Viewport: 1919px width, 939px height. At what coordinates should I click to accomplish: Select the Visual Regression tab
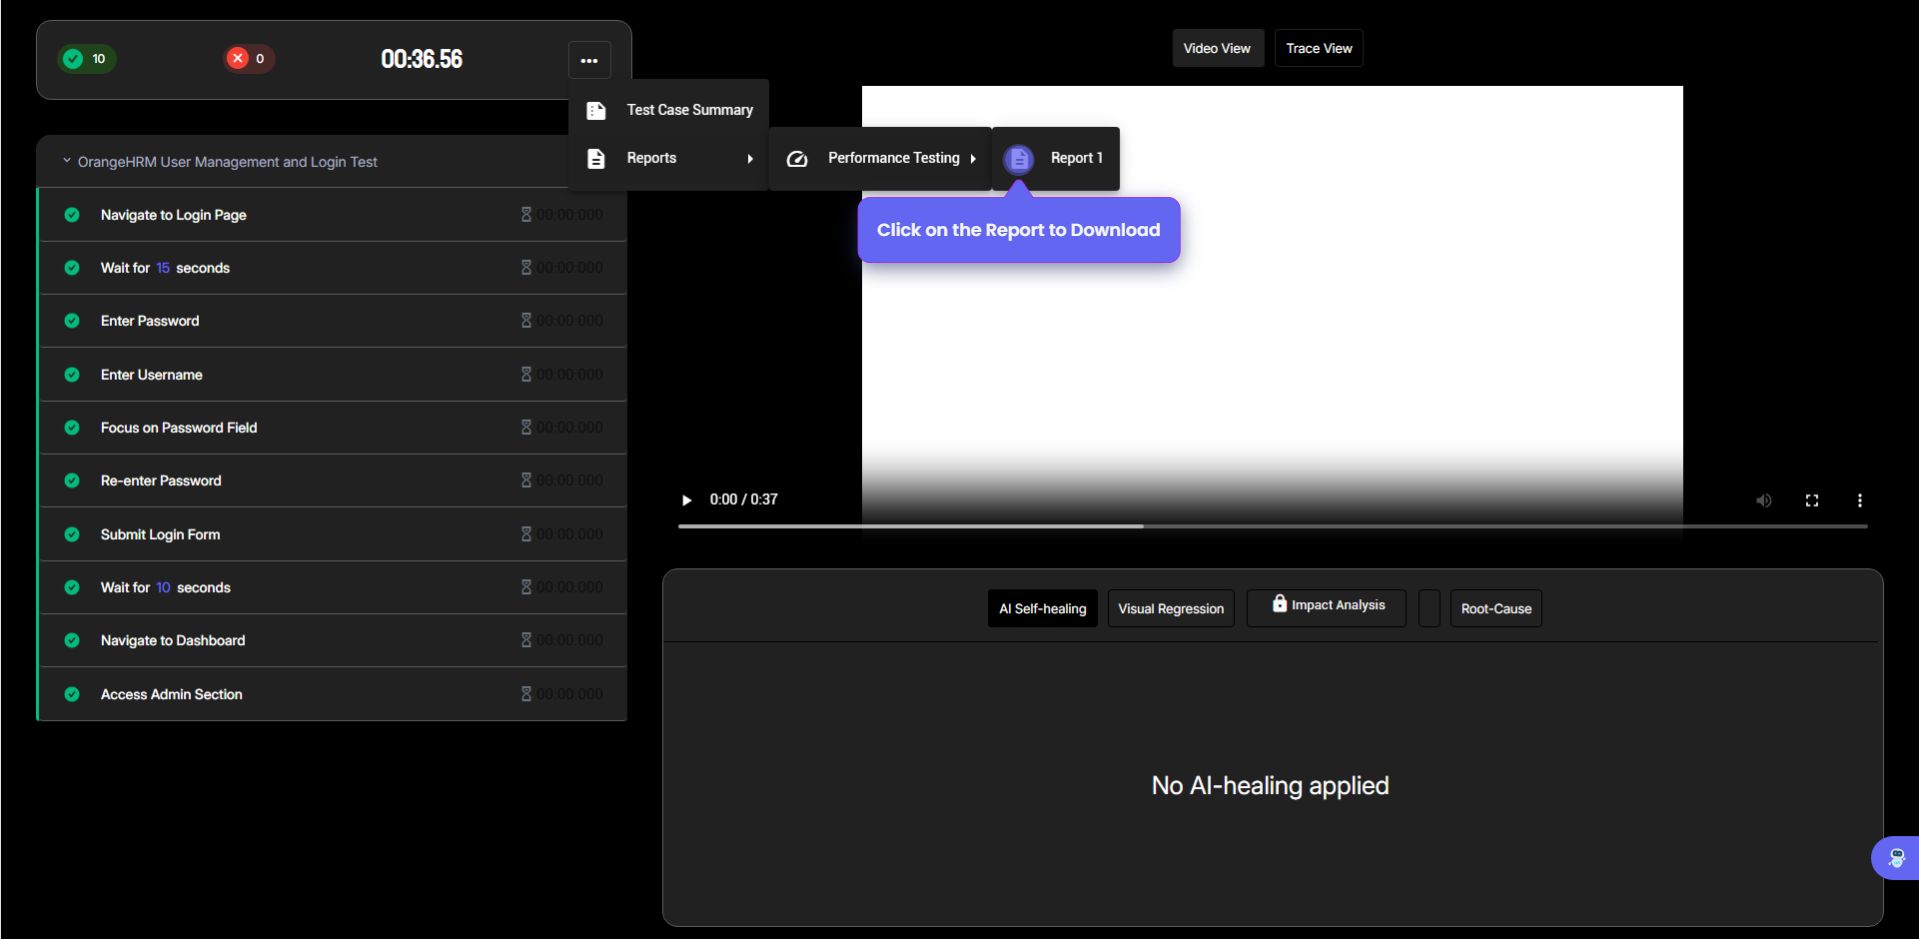(1170, 609)
